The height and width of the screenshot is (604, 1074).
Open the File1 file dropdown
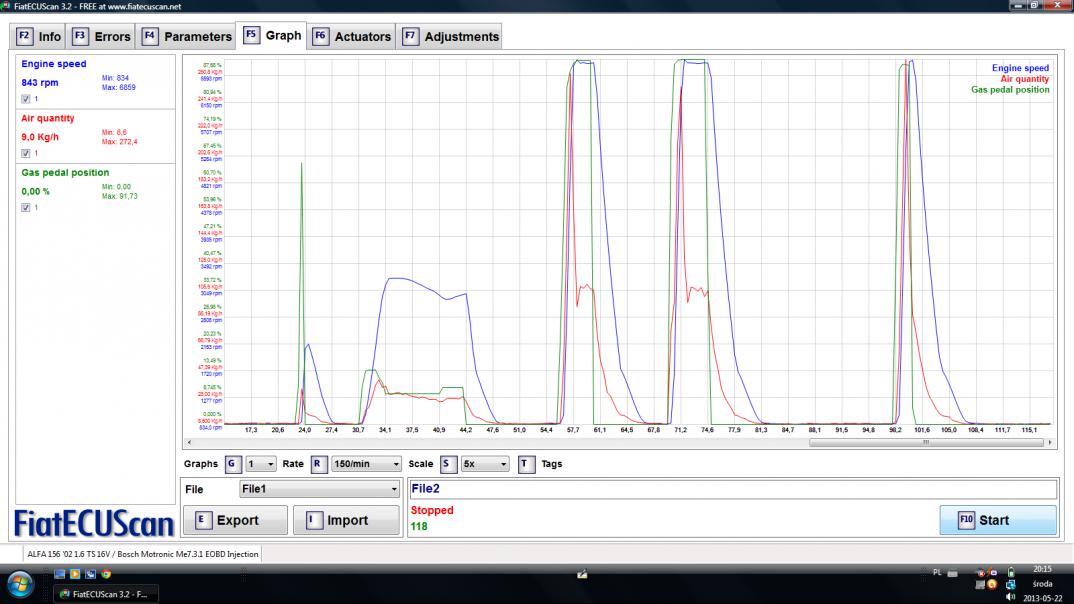318,490
